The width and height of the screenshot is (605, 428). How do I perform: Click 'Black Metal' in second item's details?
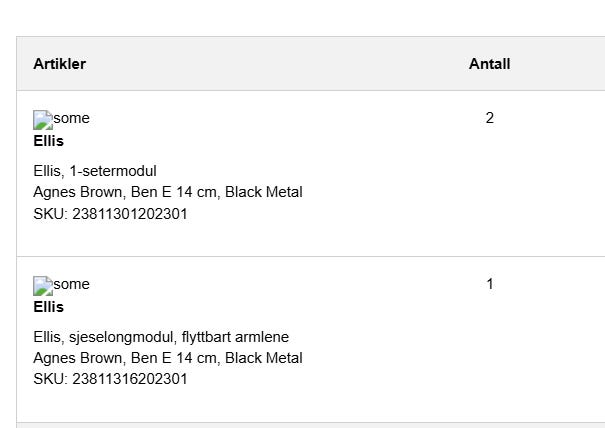(264, 358)
